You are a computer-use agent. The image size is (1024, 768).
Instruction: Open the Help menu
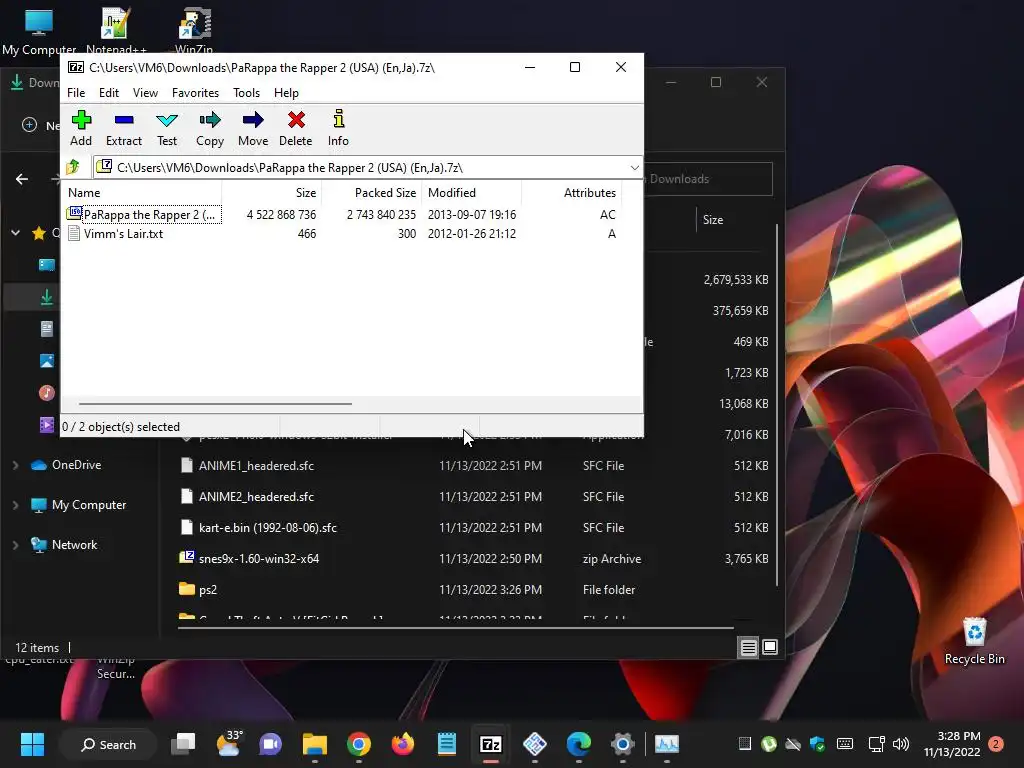click(x=286, y=93)
